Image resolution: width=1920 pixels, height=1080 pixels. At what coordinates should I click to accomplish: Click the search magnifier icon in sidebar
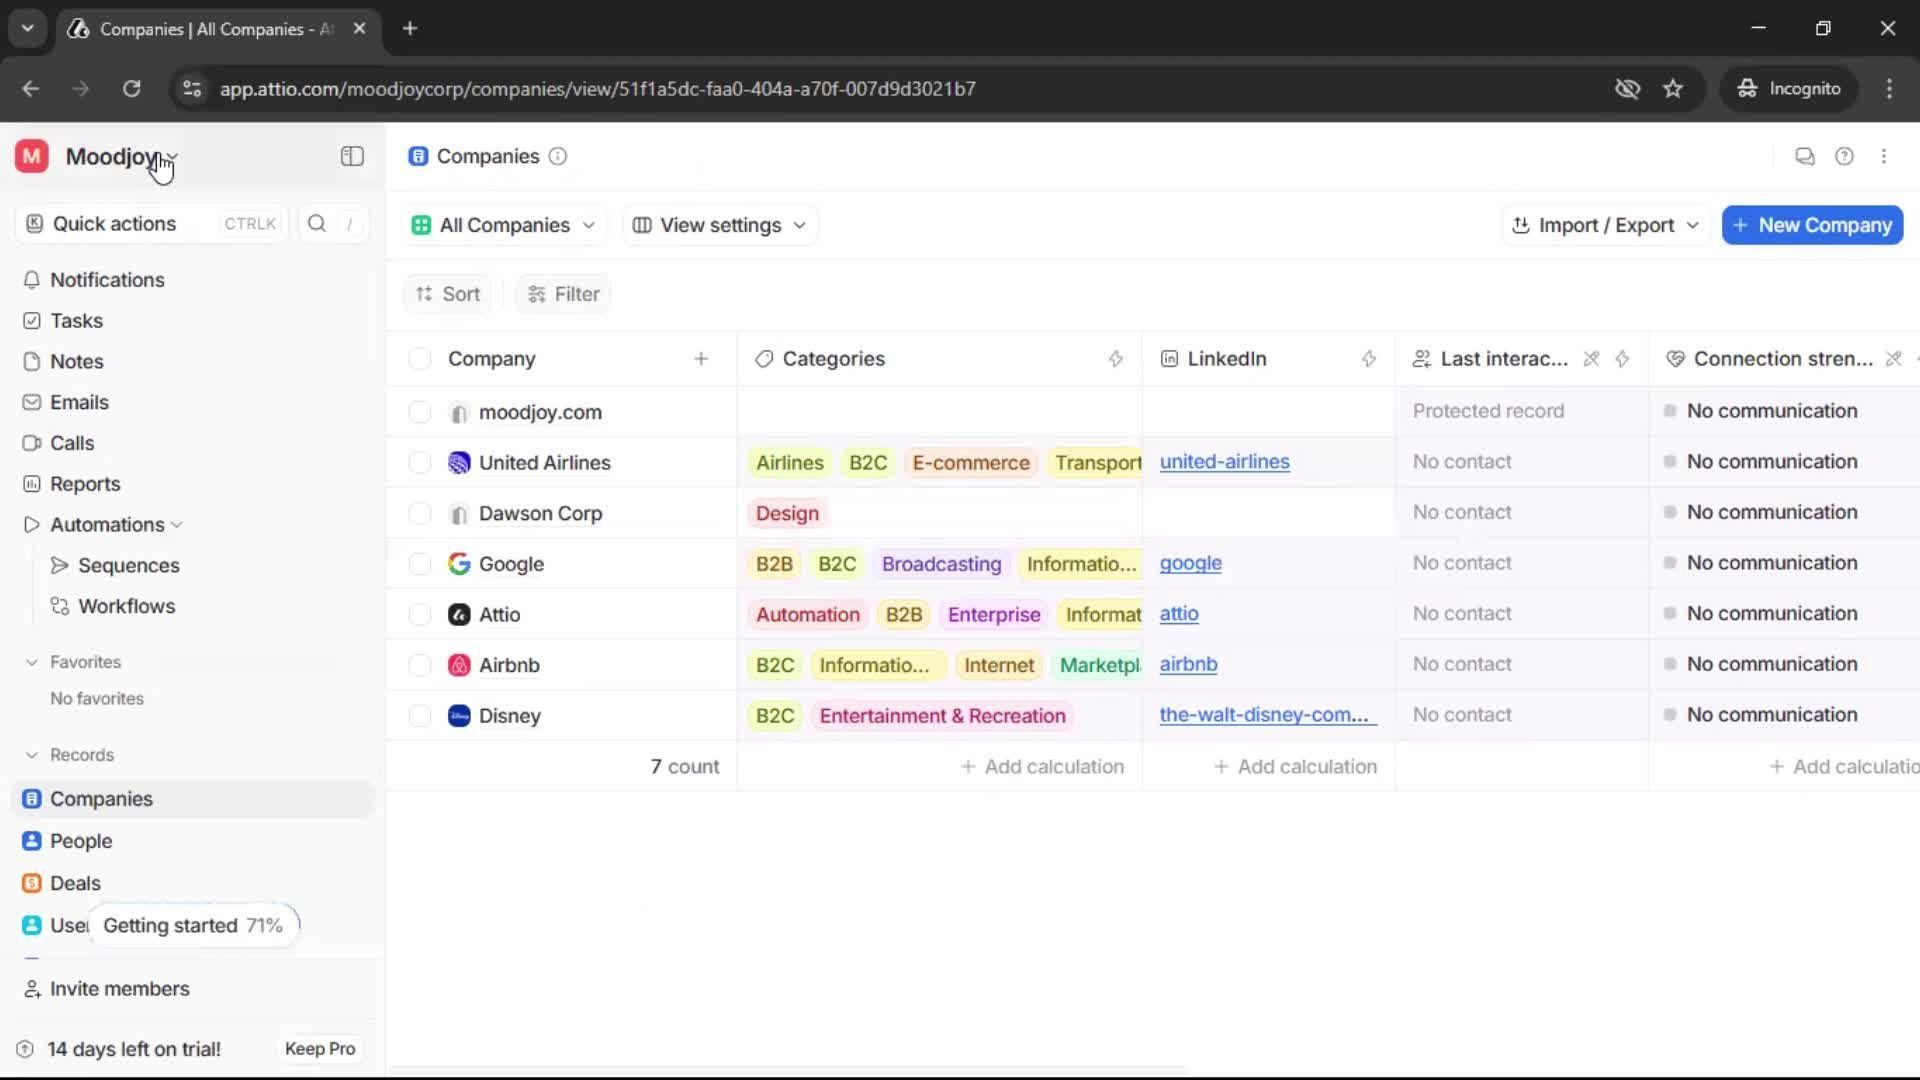click(x=317, y=223)
